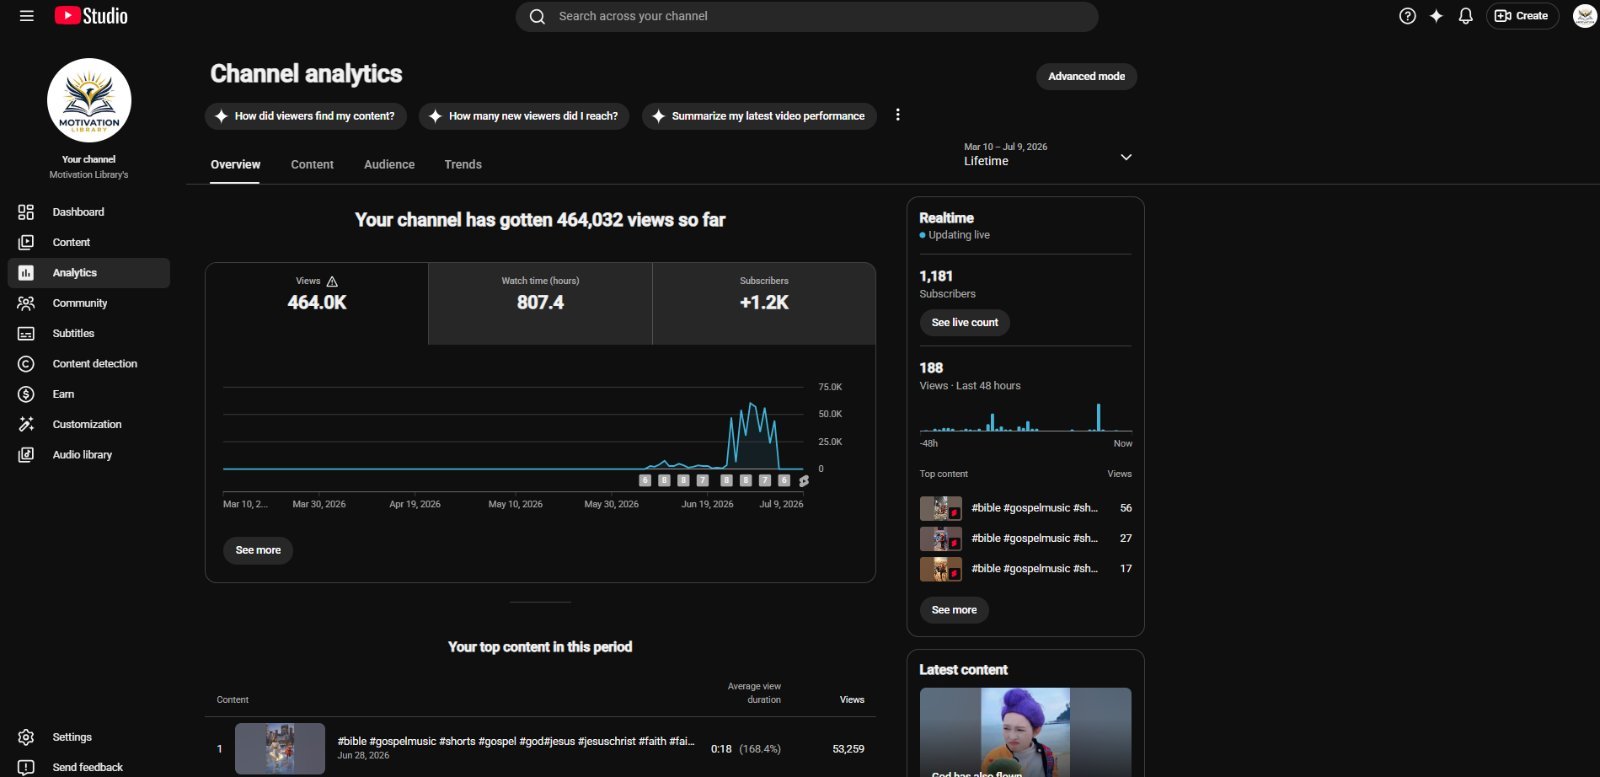
Task: Open the Help question mark icon
Action: coord(1407,16)
